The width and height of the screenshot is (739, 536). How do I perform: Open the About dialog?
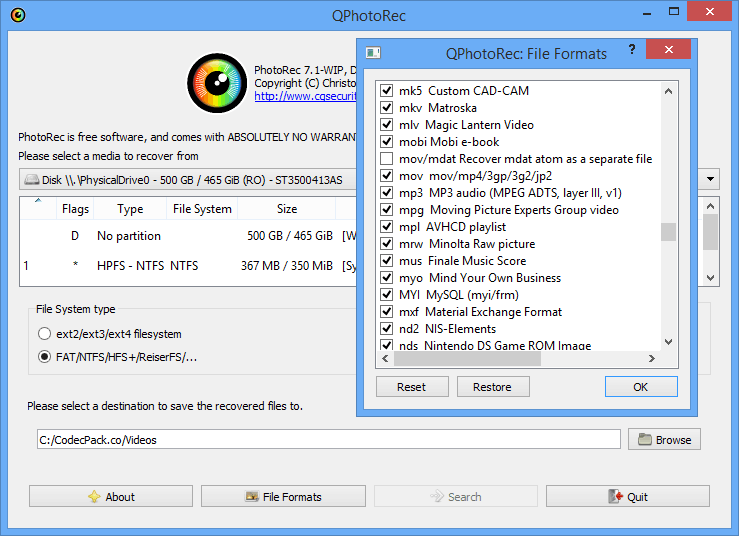coord(111,496)
